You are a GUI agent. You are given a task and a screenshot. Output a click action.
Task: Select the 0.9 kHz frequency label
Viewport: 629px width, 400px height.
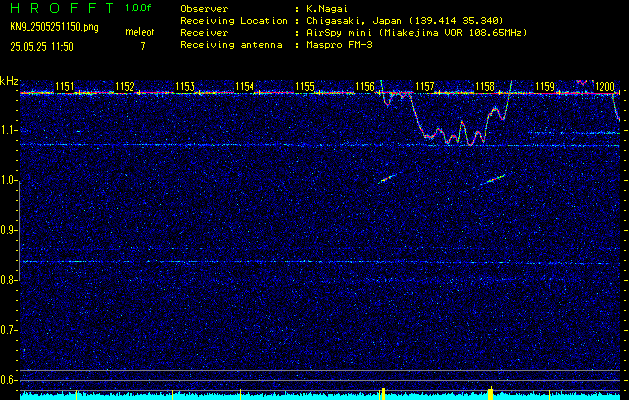click(9, 230)
